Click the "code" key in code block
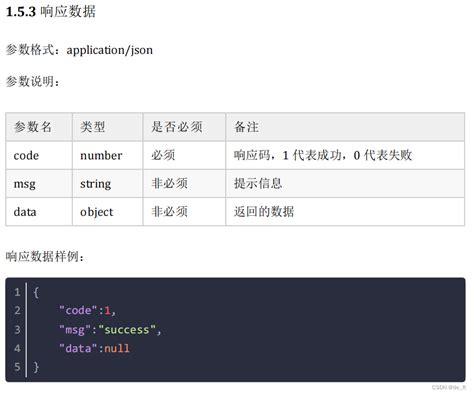474x395 pixels. click(x=78, y=311)
